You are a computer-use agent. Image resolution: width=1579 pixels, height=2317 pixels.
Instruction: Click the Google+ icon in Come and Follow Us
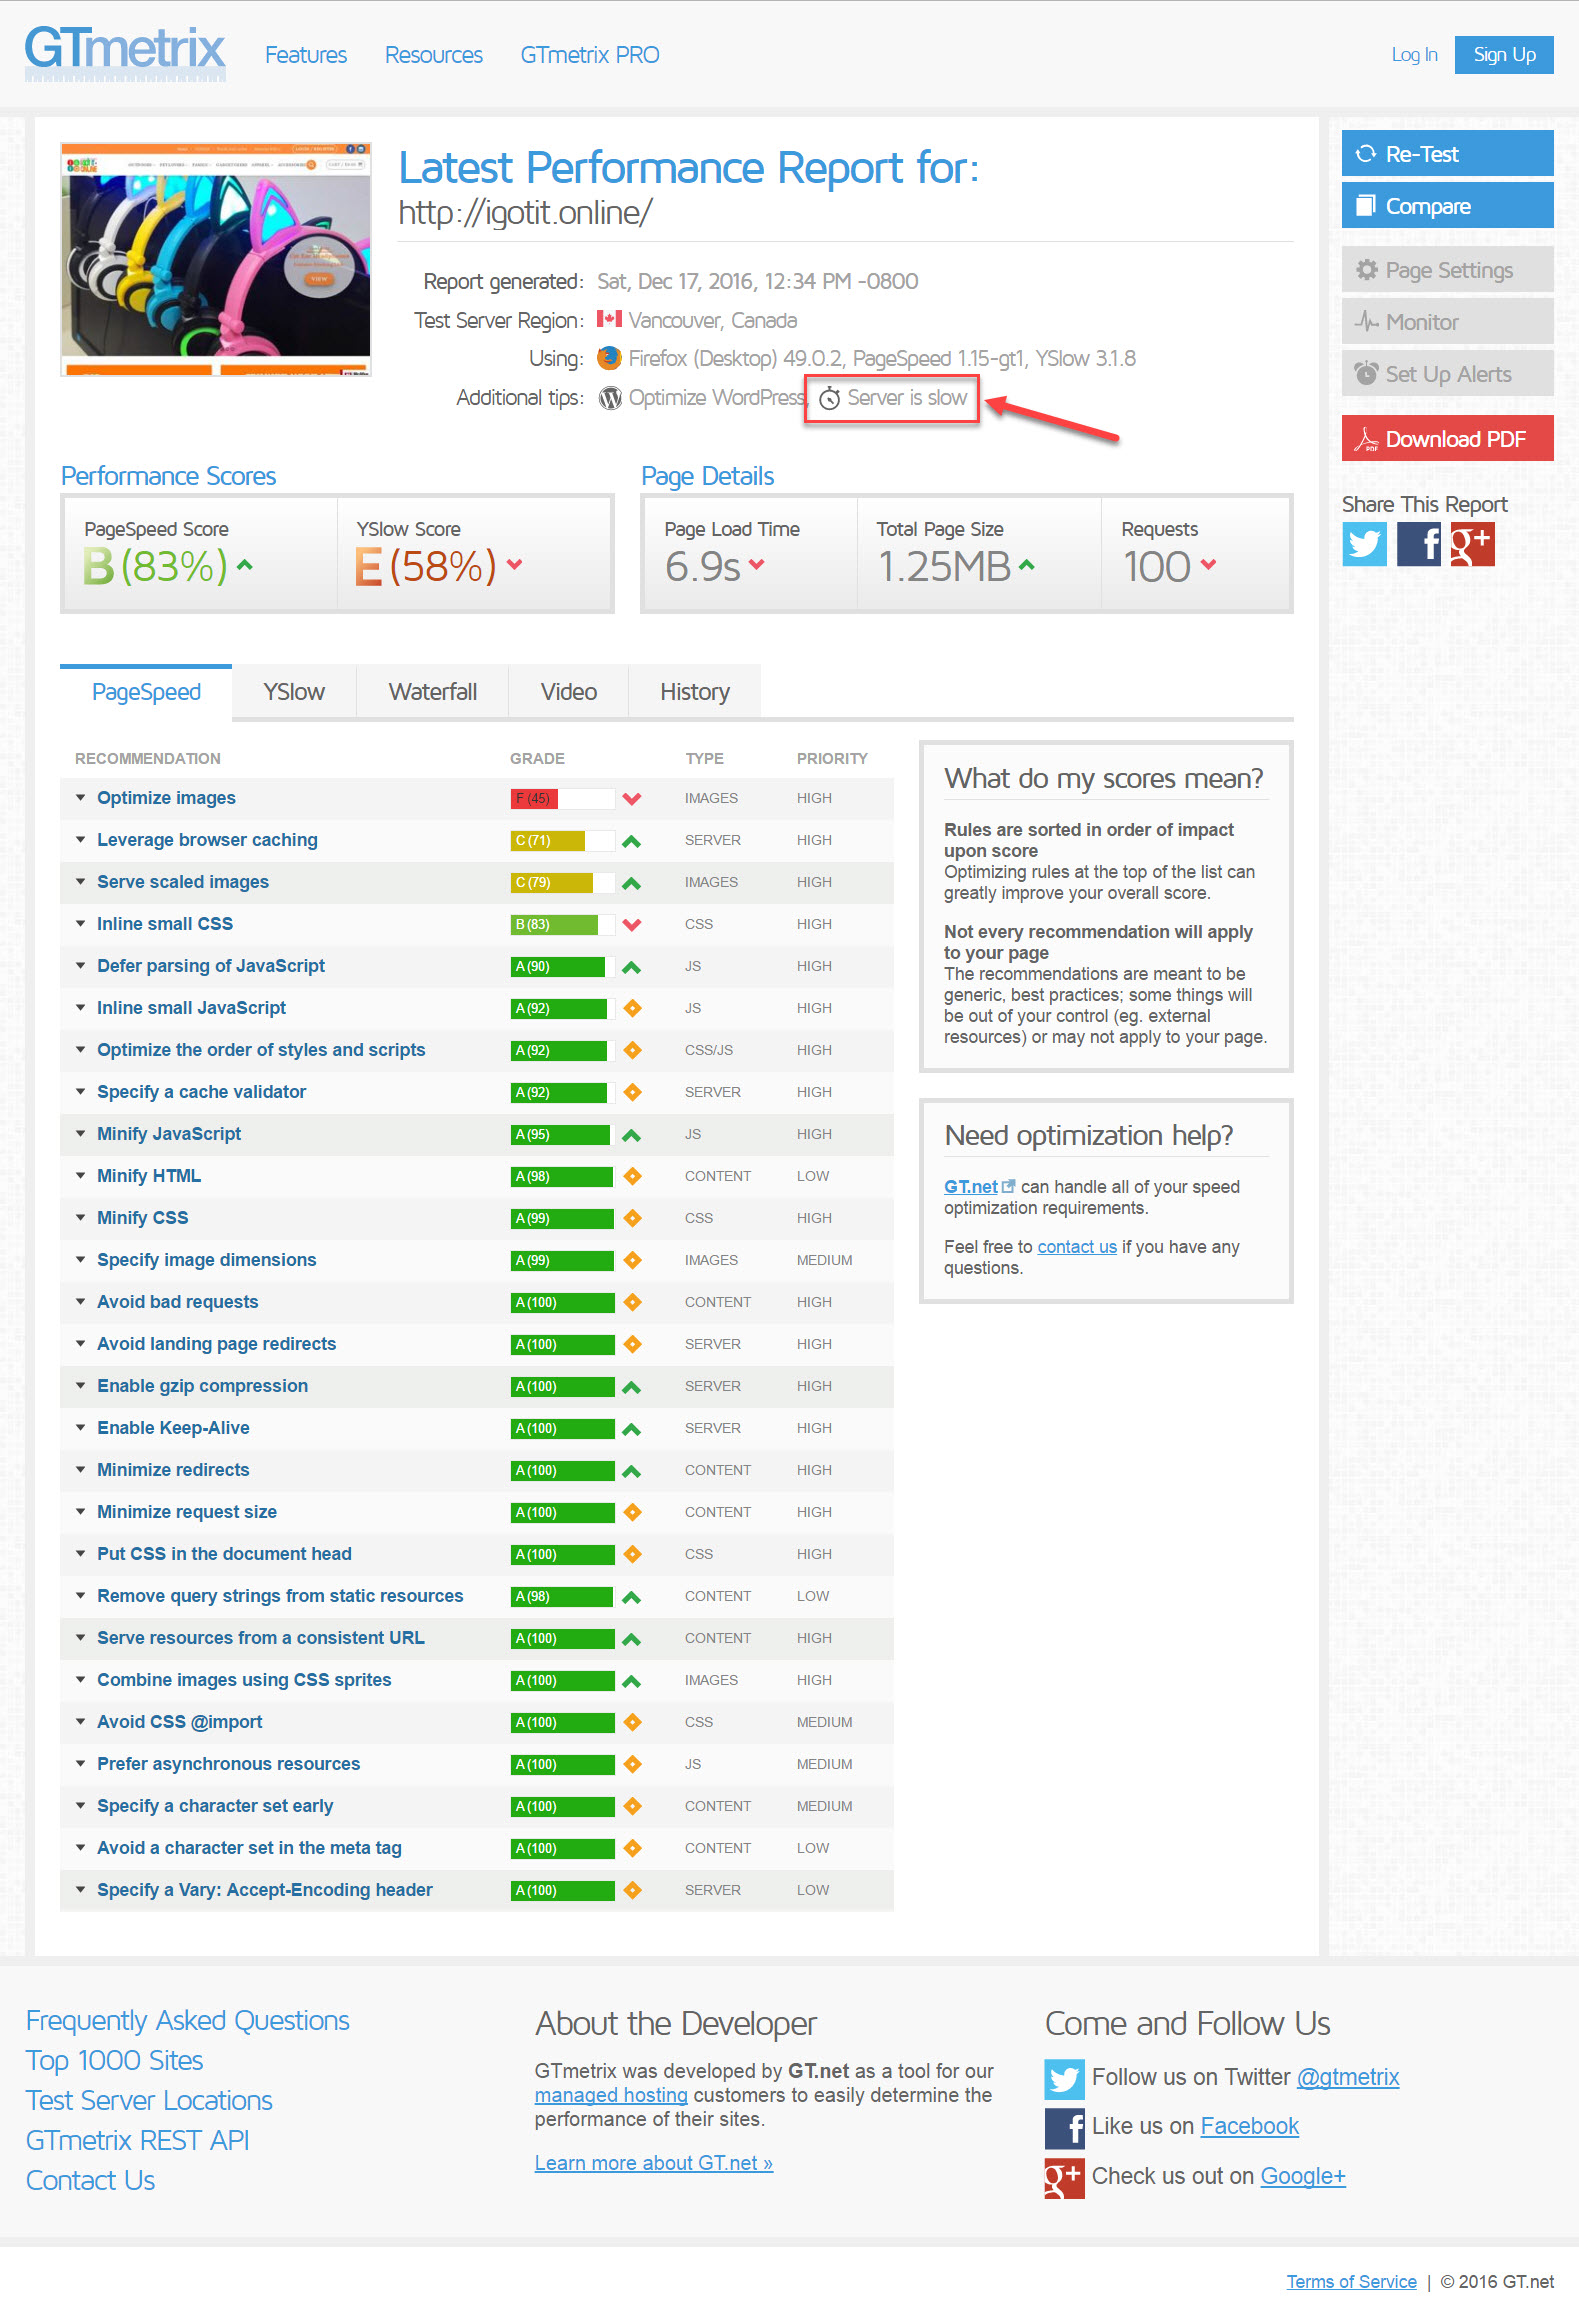(x=1064, y=2178)
